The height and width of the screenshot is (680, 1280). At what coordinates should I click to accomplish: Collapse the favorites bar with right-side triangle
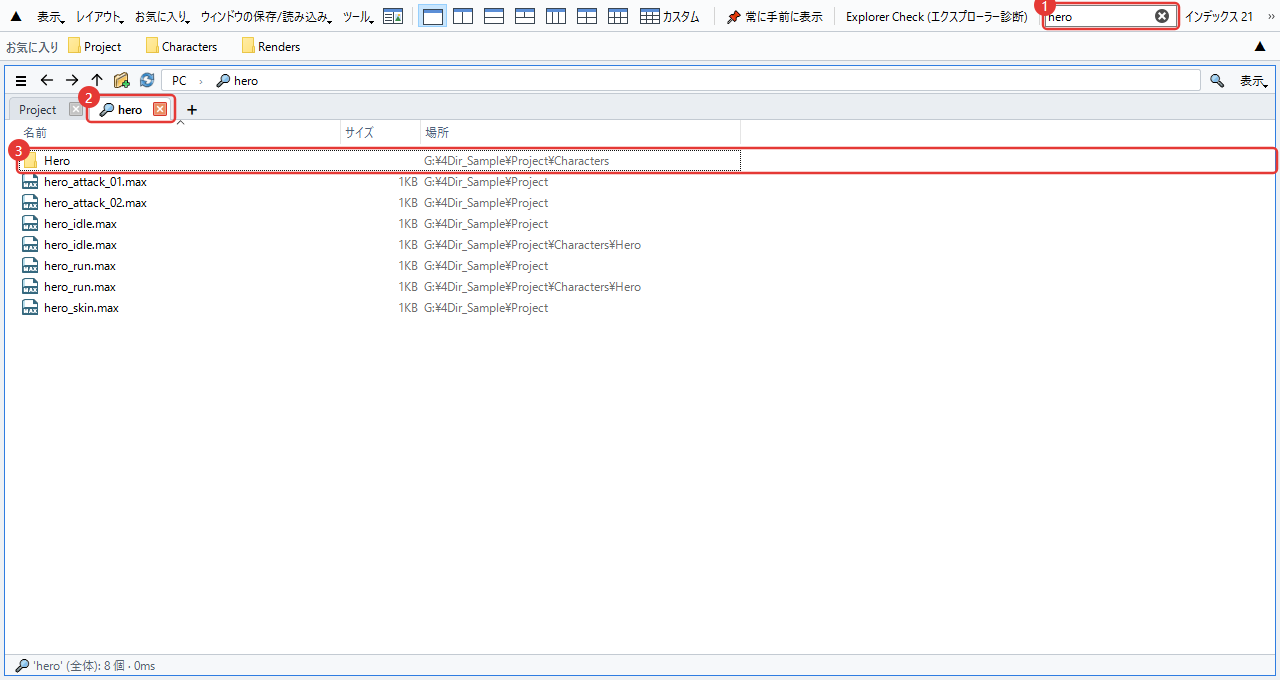[x=1260, y=46]
